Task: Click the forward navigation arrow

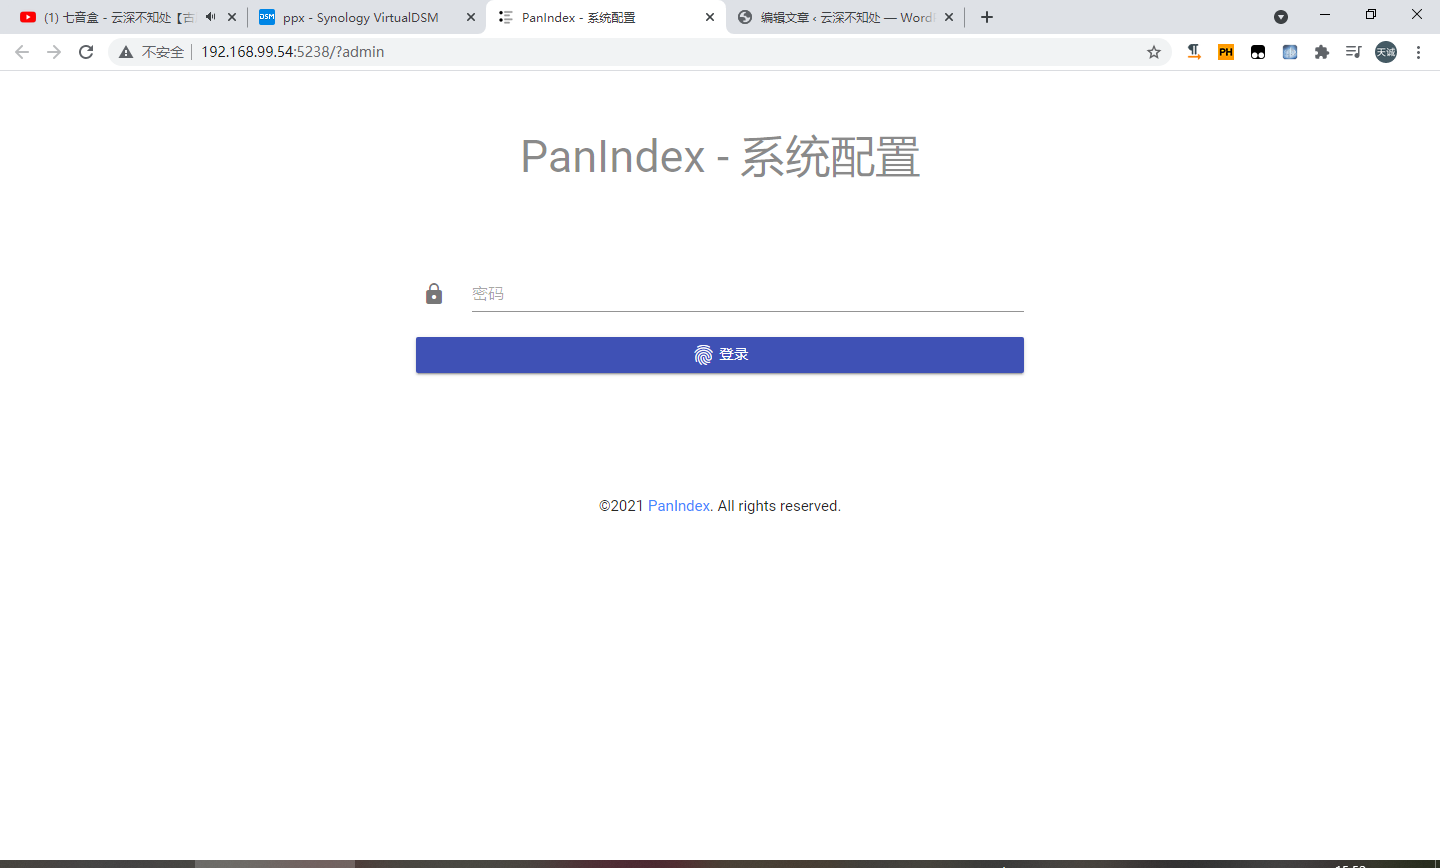Action: pos(53,51)
